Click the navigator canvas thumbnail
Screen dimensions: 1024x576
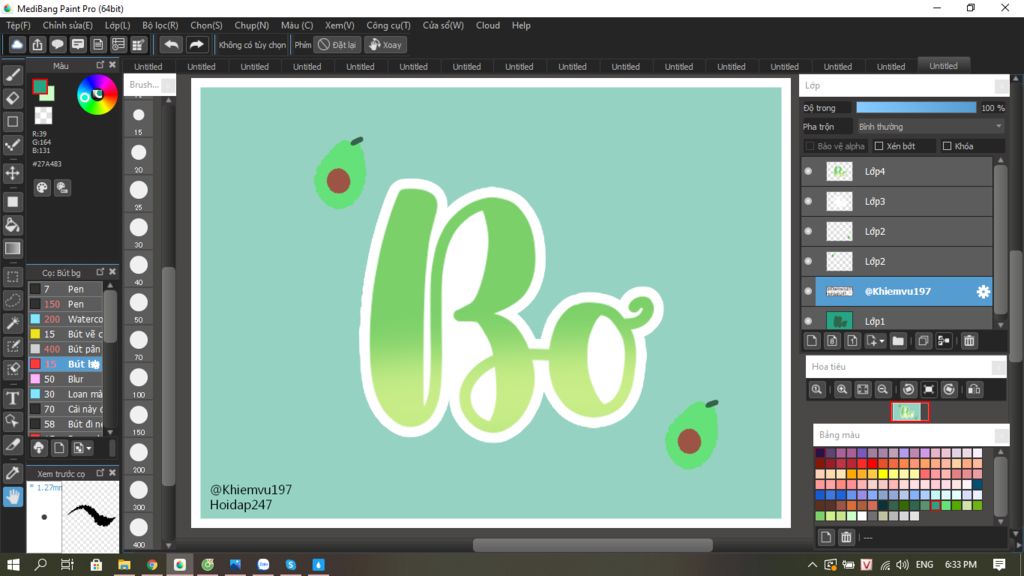(910, 412)
